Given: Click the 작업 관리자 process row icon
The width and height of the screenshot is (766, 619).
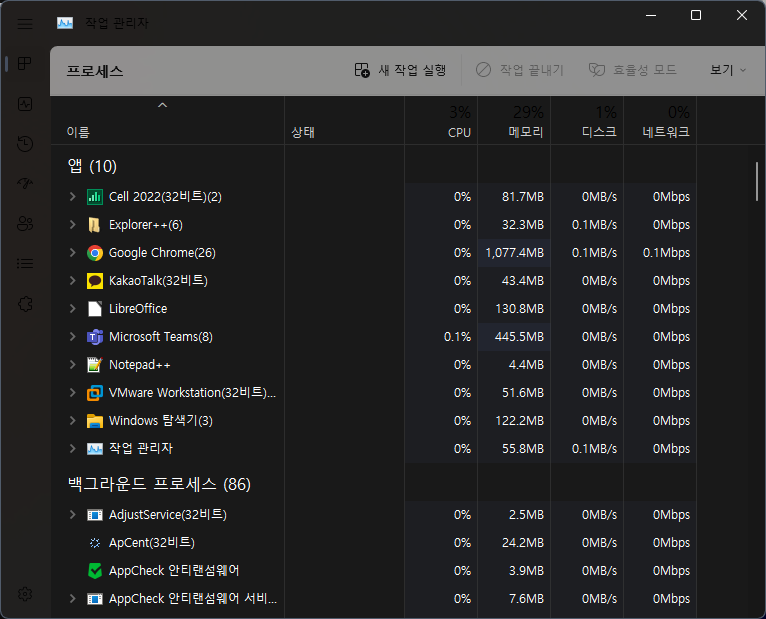Looking at the screenshot, I should (95, 449).
